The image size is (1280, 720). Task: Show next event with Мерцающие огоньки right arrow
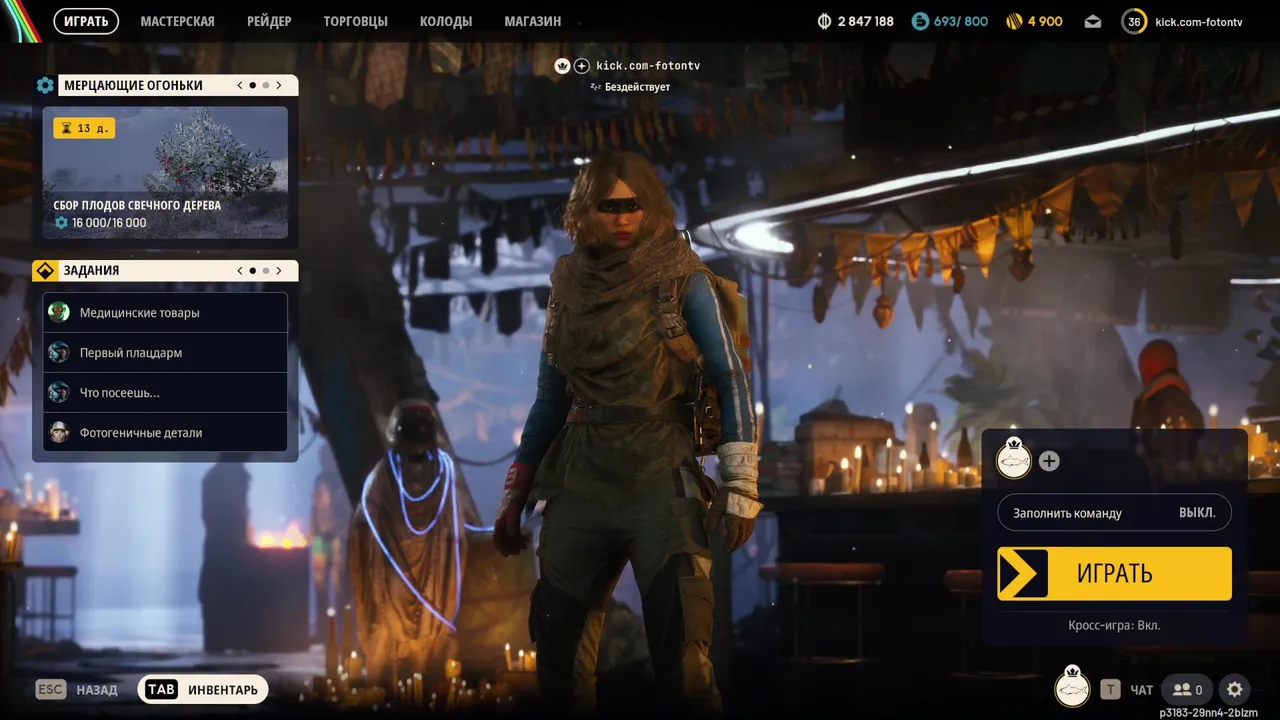pos(279,85)
